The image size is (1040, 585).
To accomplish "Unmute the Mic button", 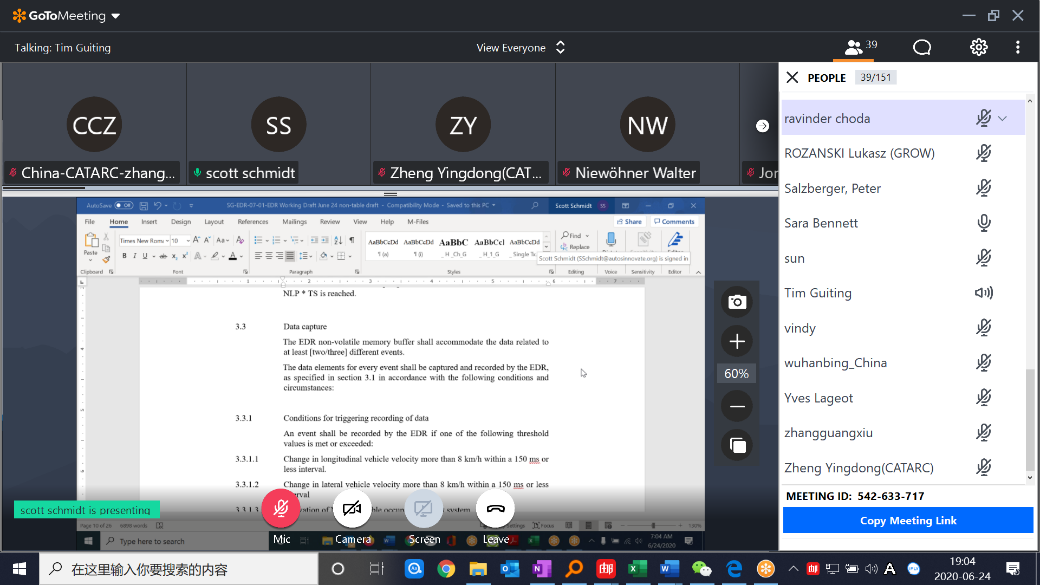I will tap(281, 509).
